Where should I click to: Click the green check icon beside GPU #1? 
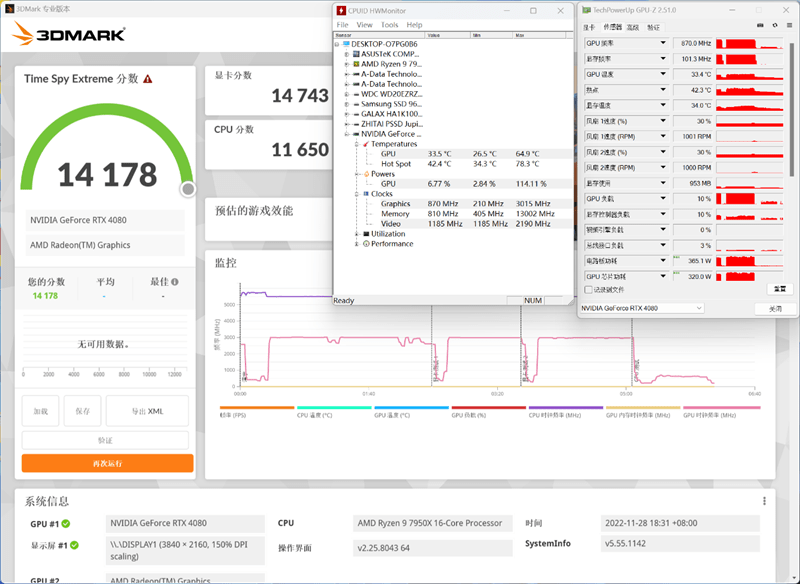pos(66,524)
